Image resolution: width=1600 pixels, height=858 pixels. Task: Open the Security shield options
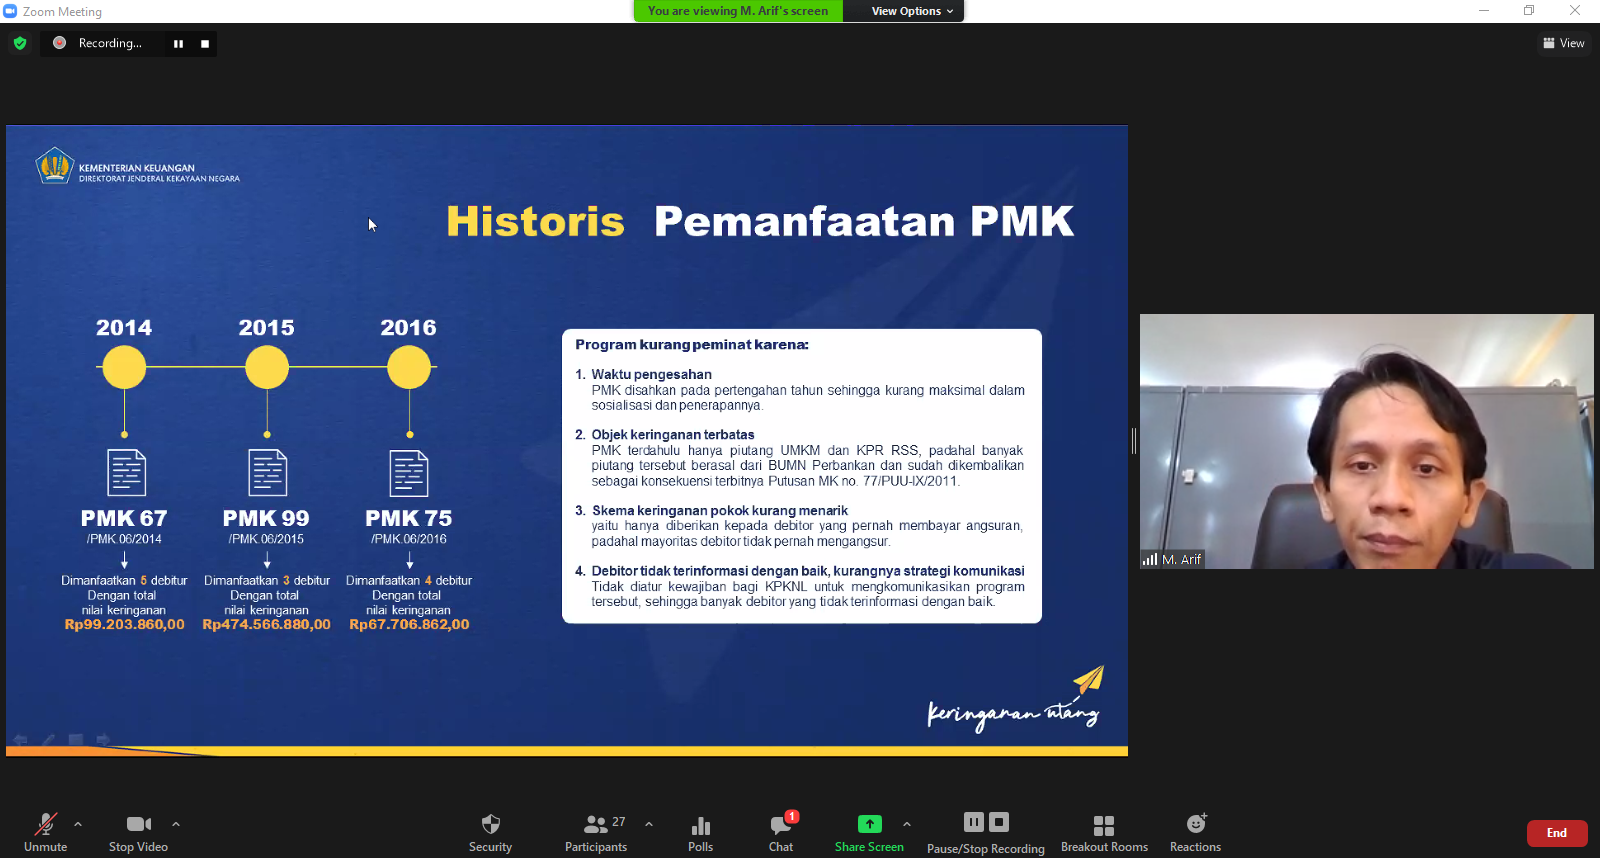[490, 831]
